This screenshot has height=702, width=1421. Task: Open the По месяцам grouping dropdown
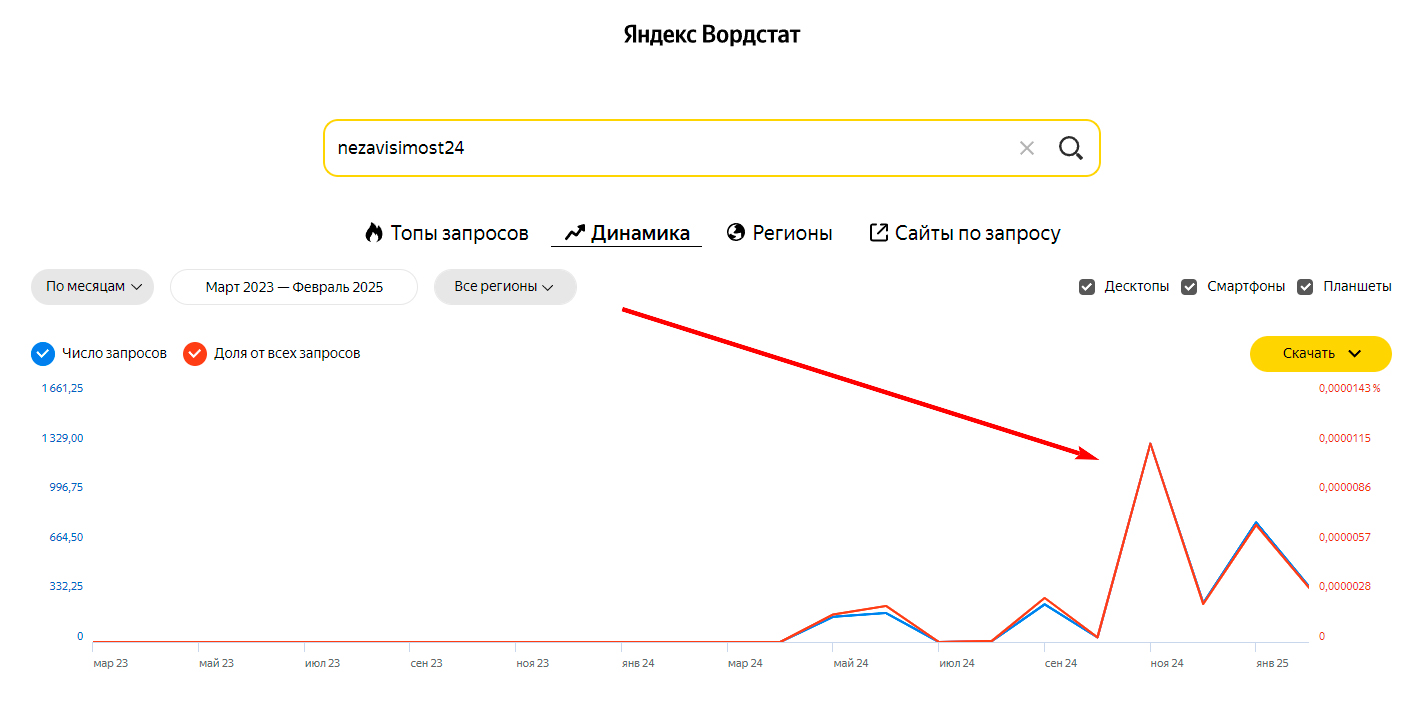pyautogui.click(x=93, y=287)
